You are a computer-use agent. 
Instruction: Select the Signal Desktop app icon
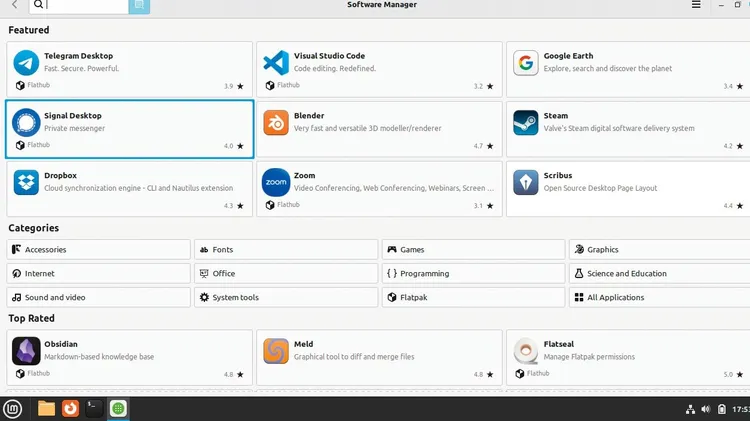26,122
